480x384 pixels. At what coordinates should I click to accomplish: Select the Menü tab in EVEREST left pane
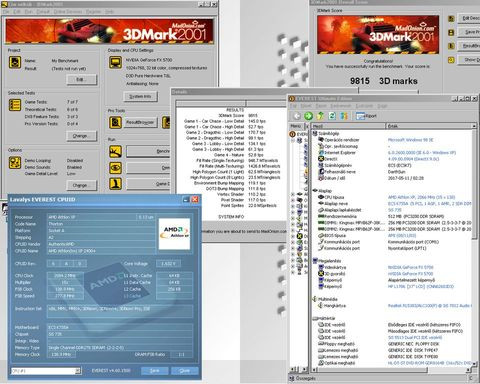tap(296, 126)
